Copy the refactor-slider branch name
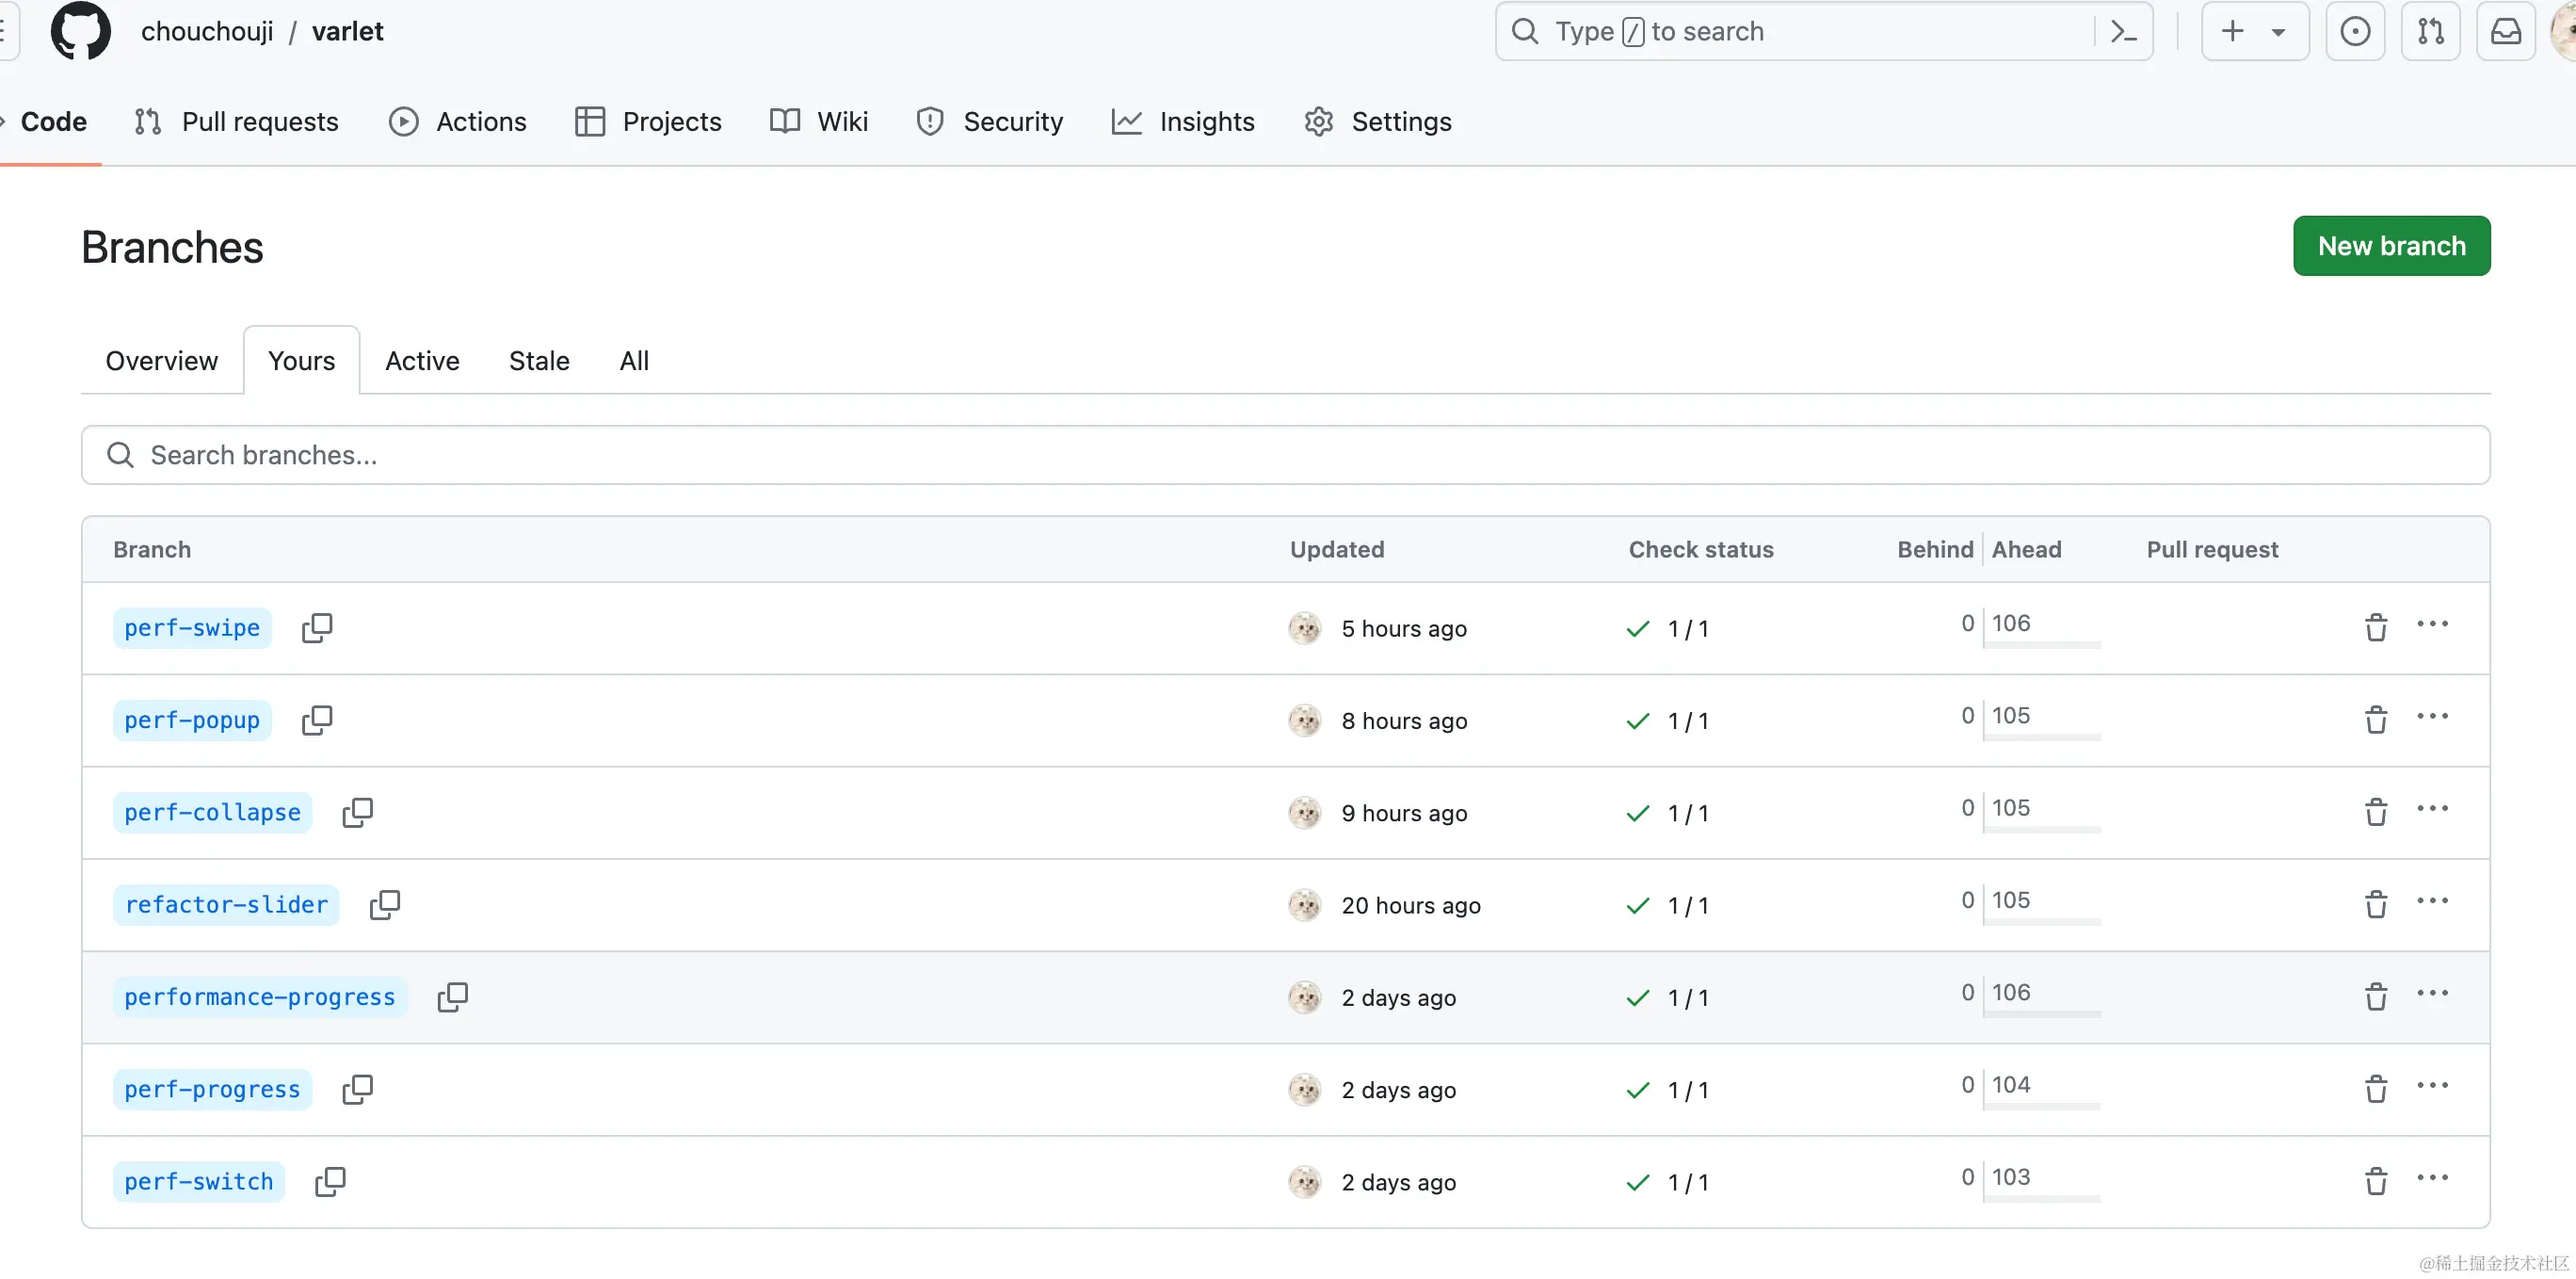The image size is (2576, 1279). click(384, 905)
